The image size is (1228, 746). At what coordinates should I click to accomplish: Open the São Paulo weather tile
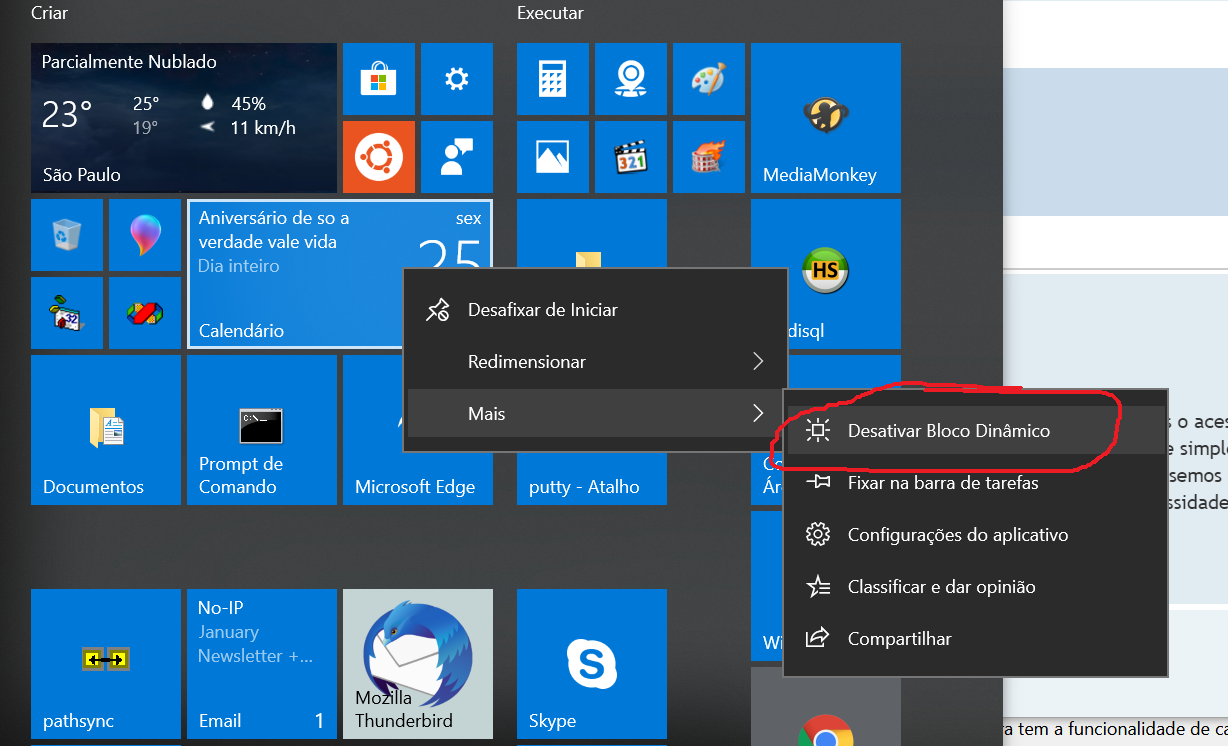click(183, 118)
